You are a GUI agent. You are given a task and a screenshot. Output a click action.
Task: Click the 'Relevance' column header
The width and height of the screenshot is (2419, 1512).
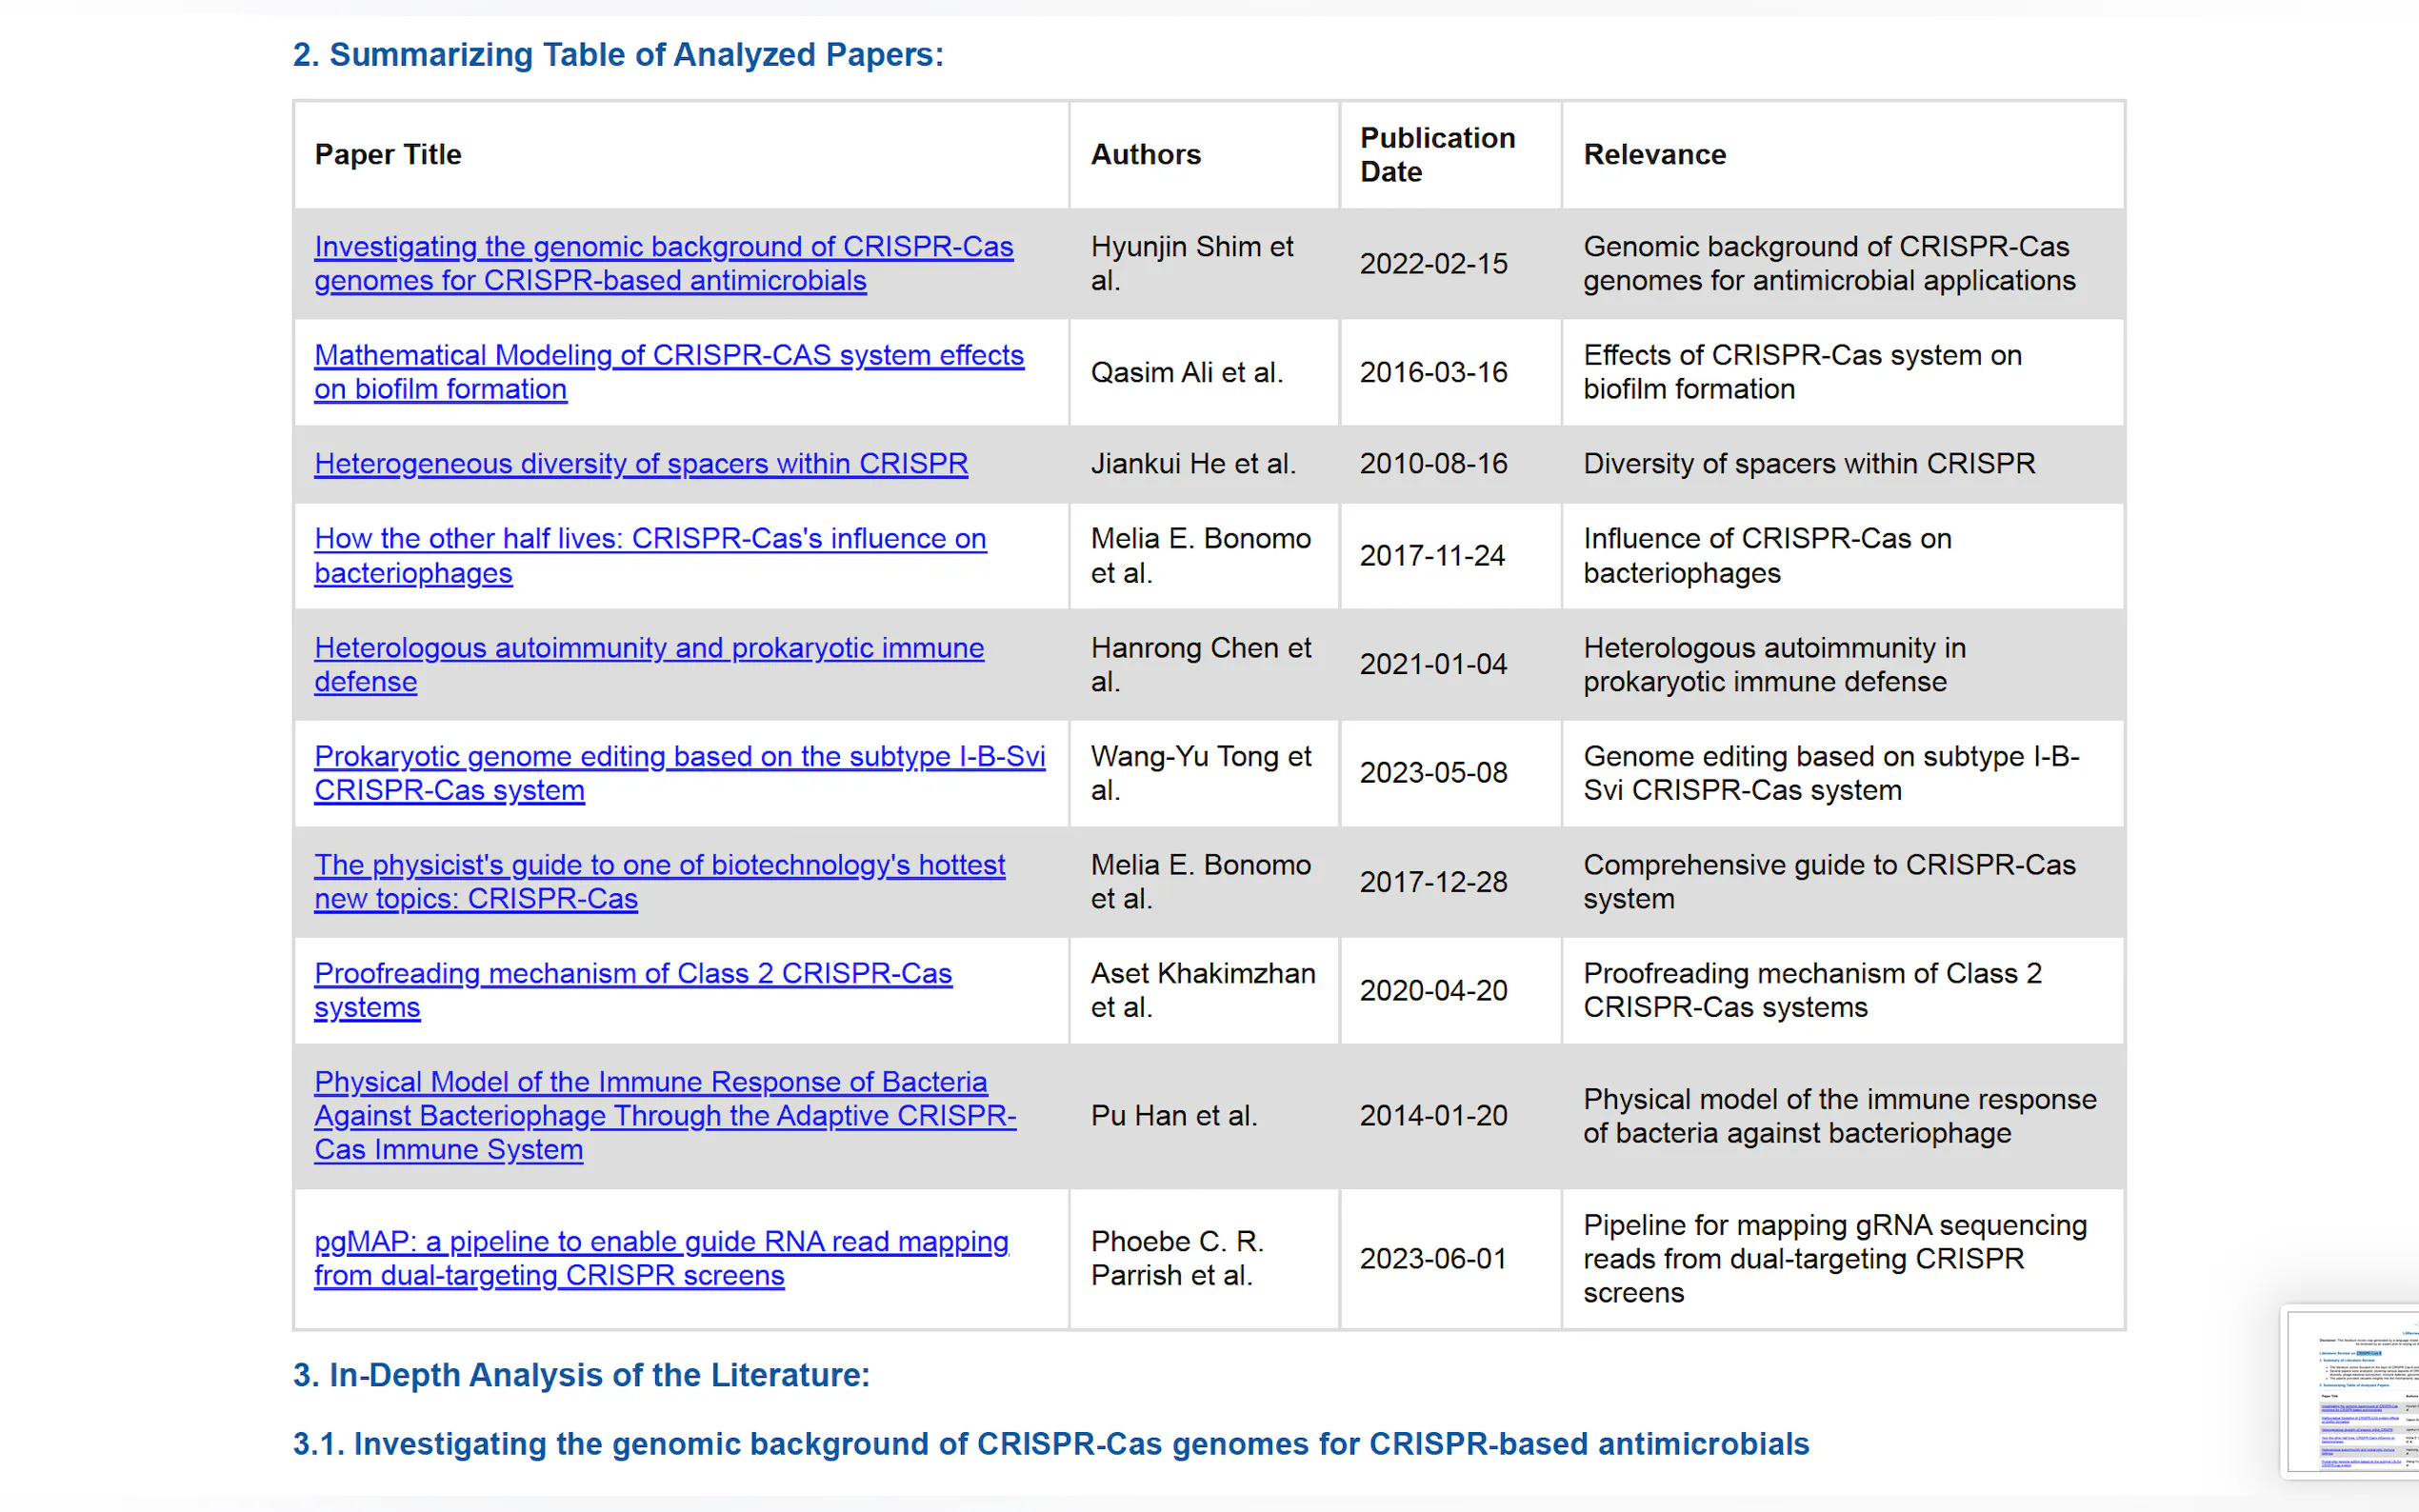[x=1654, y=155]
